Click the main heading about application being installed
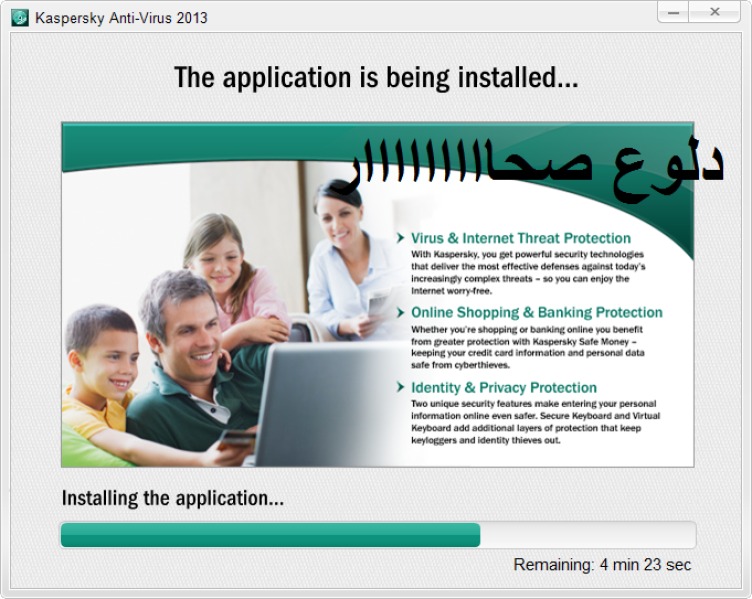This screenshot has width=752, height=599. tap(376, 78)
